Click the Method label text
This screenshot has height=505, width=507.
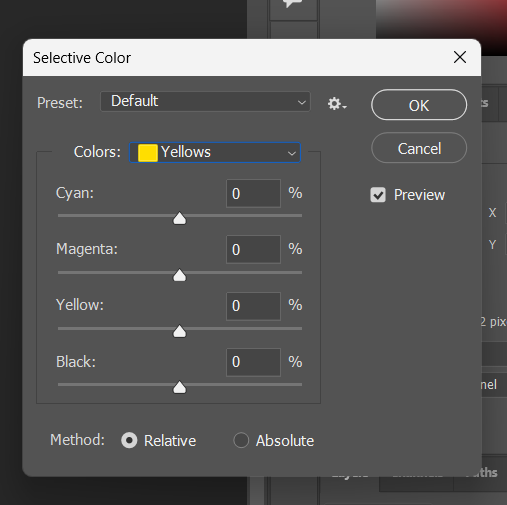(77, 440)
